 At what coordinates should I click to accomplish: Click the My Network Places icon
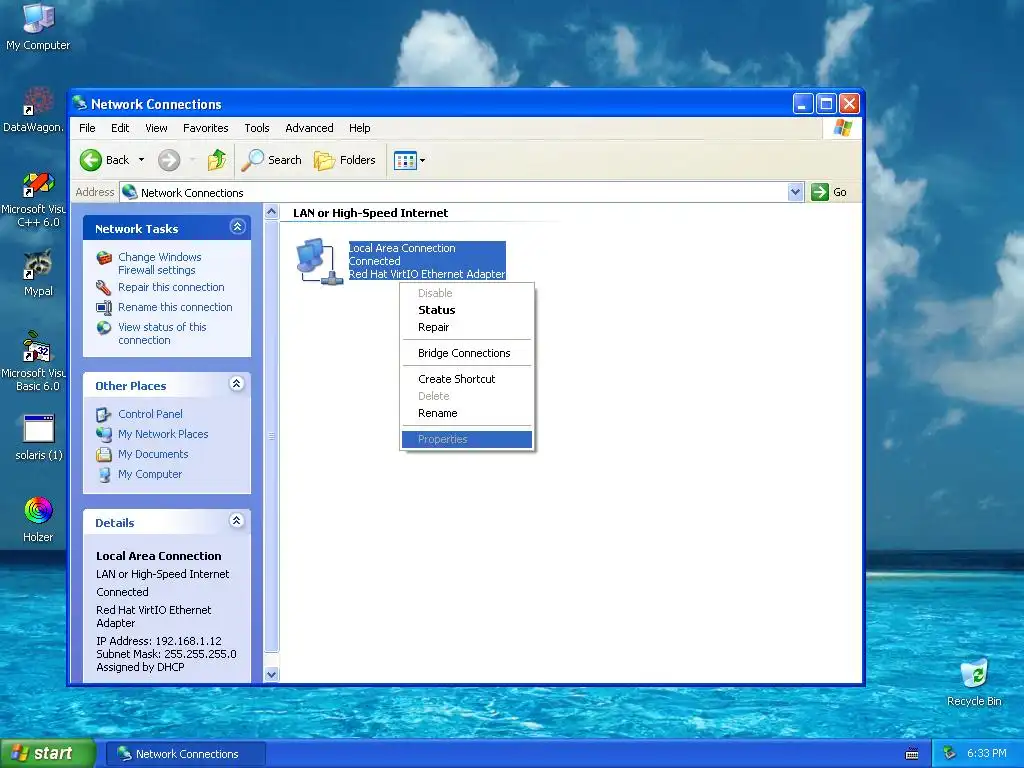coord(103,434)
